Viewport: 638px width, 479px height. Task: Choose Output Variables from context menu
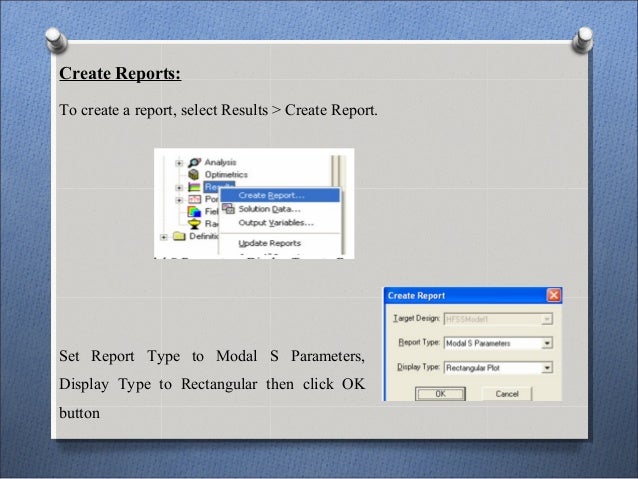[x=280, y=223]
